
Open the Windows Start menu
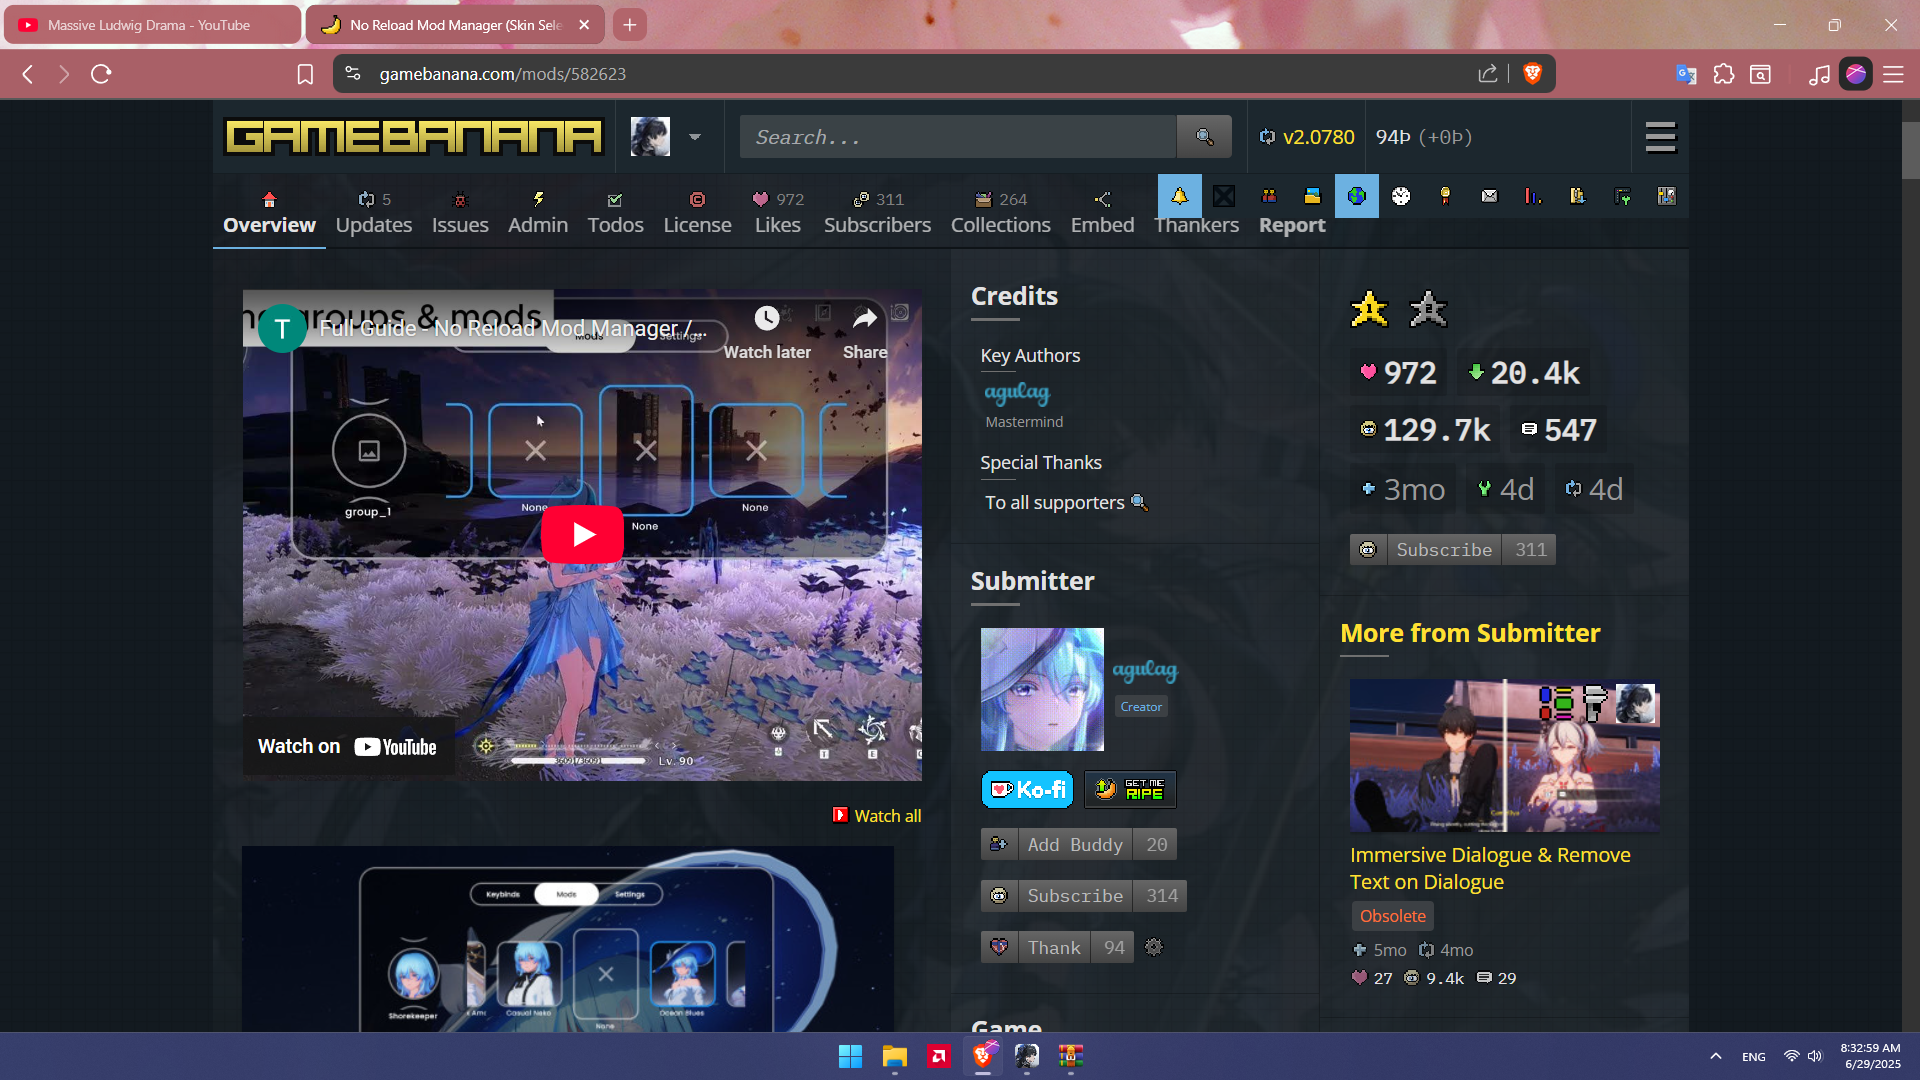[x=850, y=1056]
